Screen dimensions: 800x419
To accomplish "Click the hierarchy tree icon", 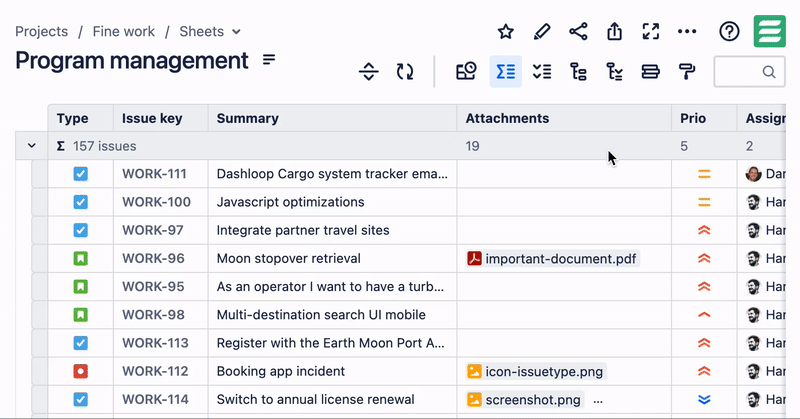I will pos(578,71).
